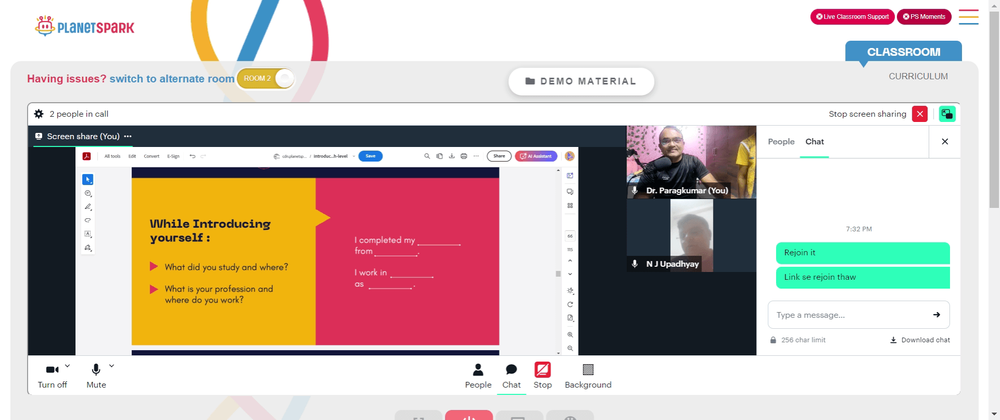
Task: Turn off the camera
Action: pos(52,375)
